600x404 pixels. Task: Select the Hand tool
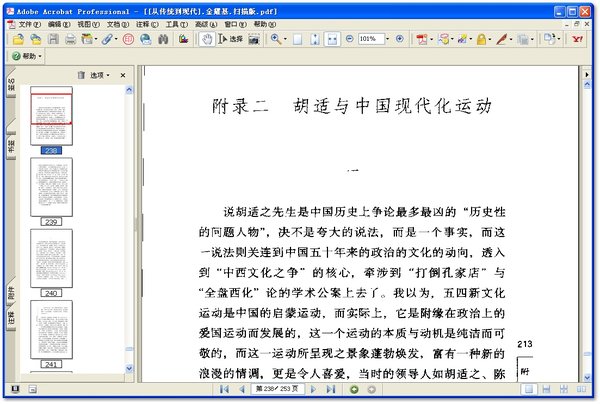(207, 39)
